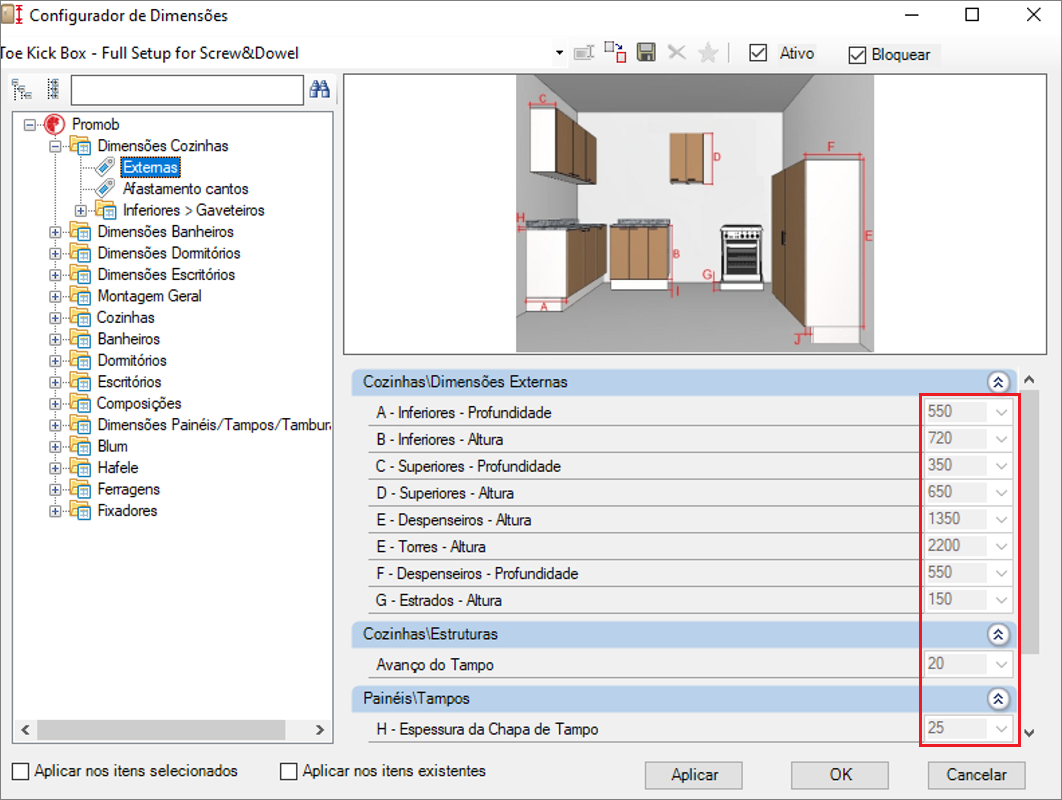Check Aplicar nos itens existentes
The width and height of the screenshot is (1062, 800).
(x=289, y=771)
